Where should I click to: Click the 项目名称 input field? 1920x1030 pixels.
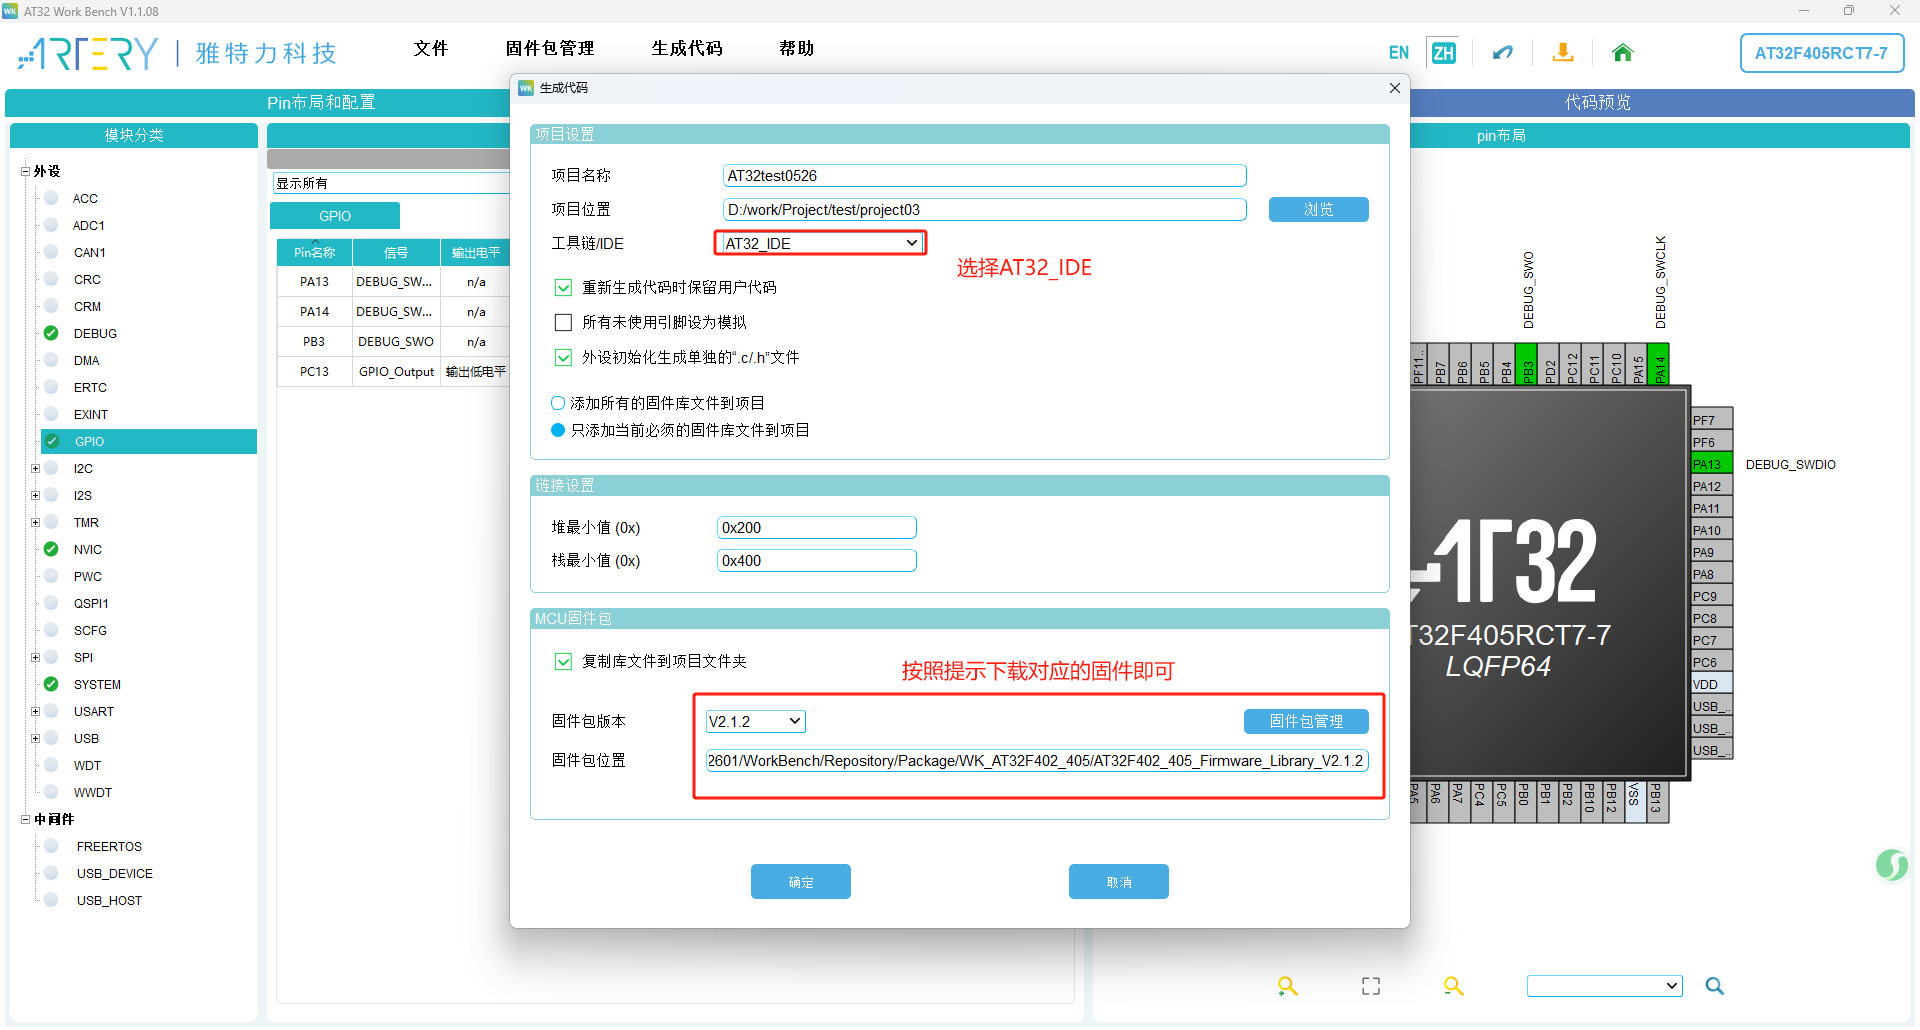pos(984,174)
